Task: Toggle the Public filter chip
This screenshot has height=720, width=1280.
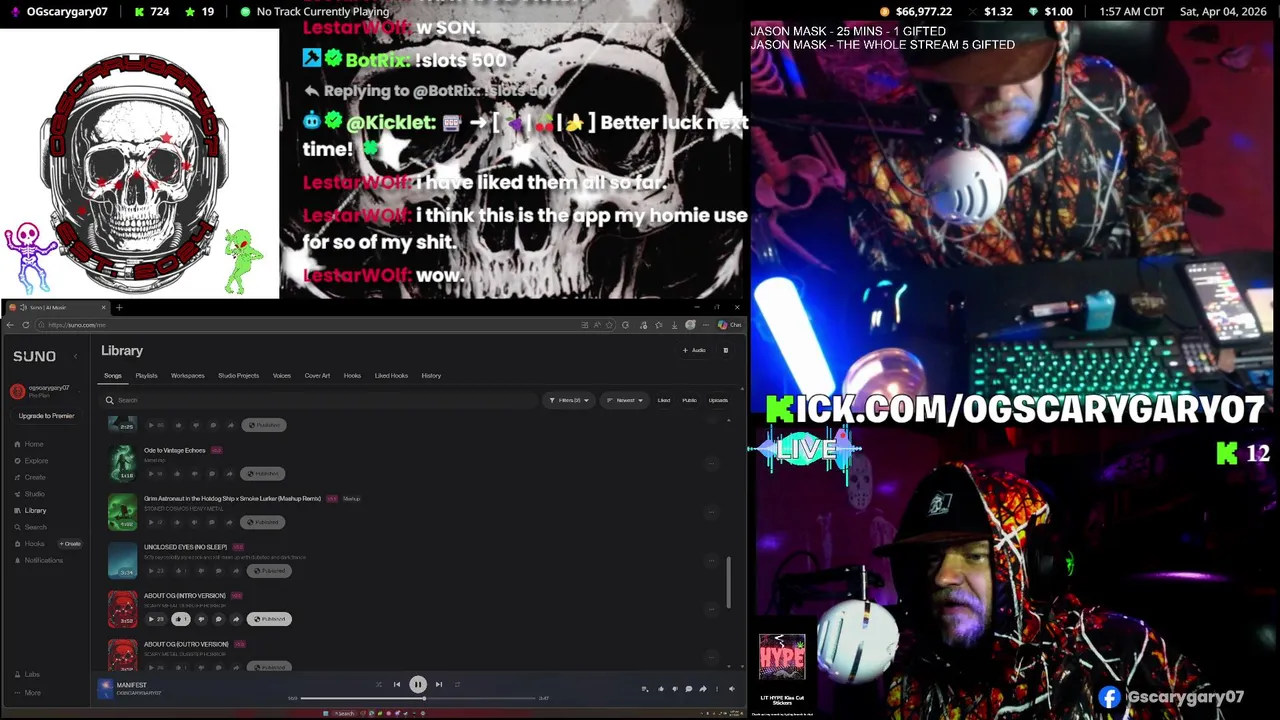Action: click(689, 400)
